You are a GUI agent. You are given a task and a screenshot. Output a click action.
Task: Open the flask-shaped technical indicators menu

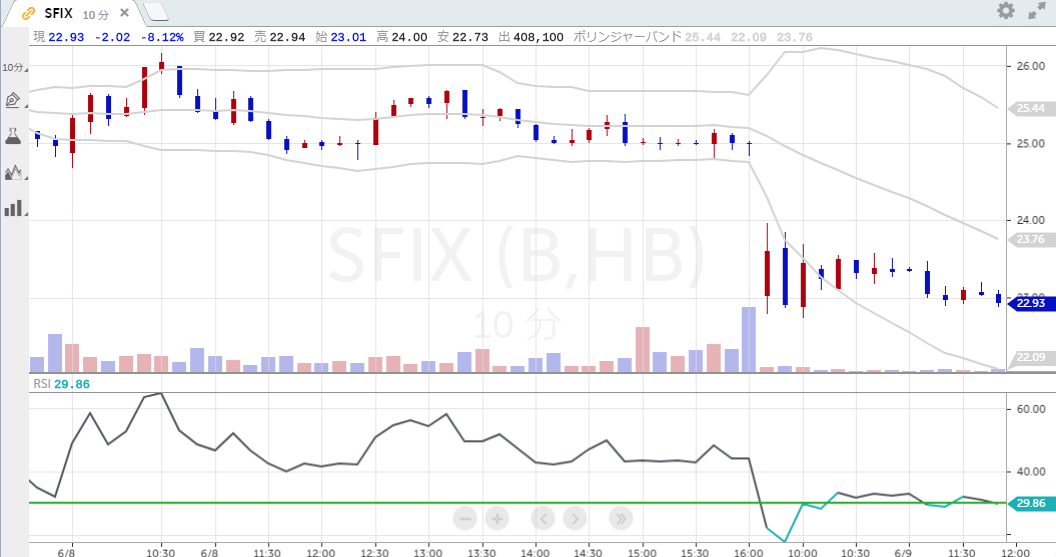click(x=13, y=135)
